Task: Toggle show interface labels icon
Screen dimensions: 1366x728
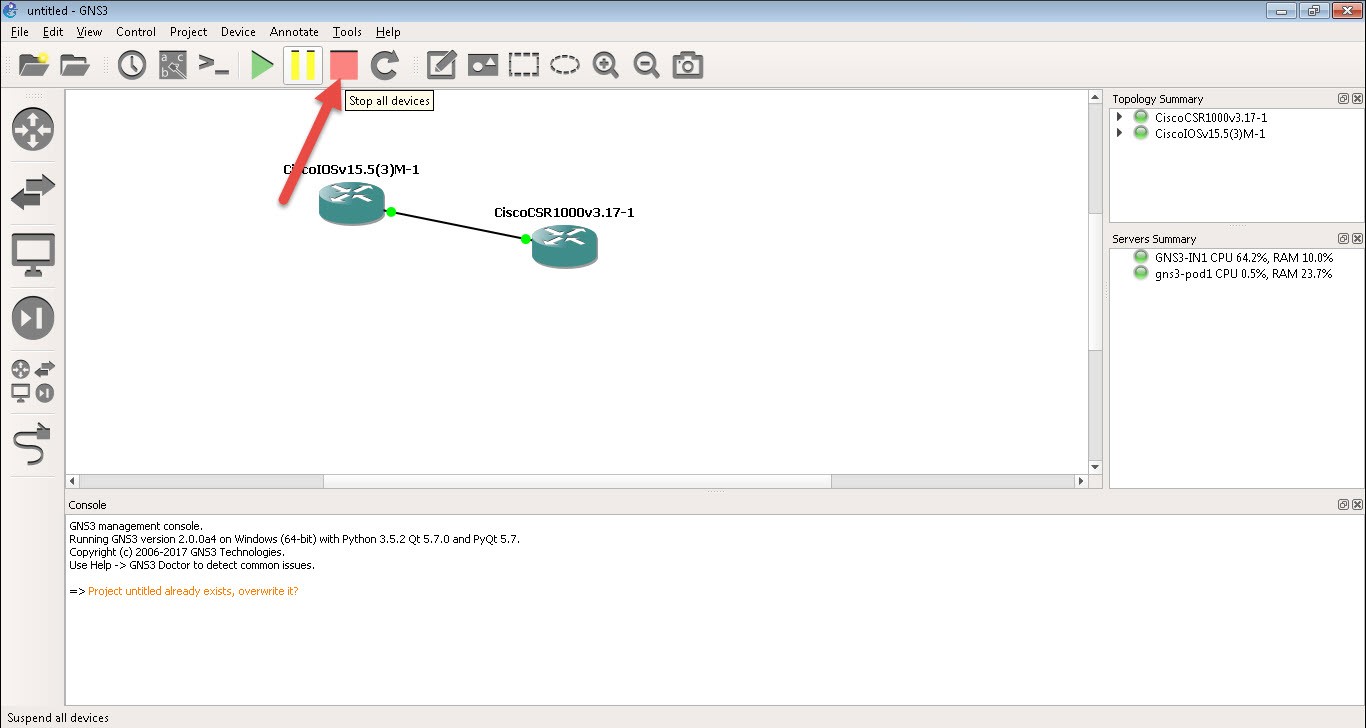Action: click(x=173, y=66)
